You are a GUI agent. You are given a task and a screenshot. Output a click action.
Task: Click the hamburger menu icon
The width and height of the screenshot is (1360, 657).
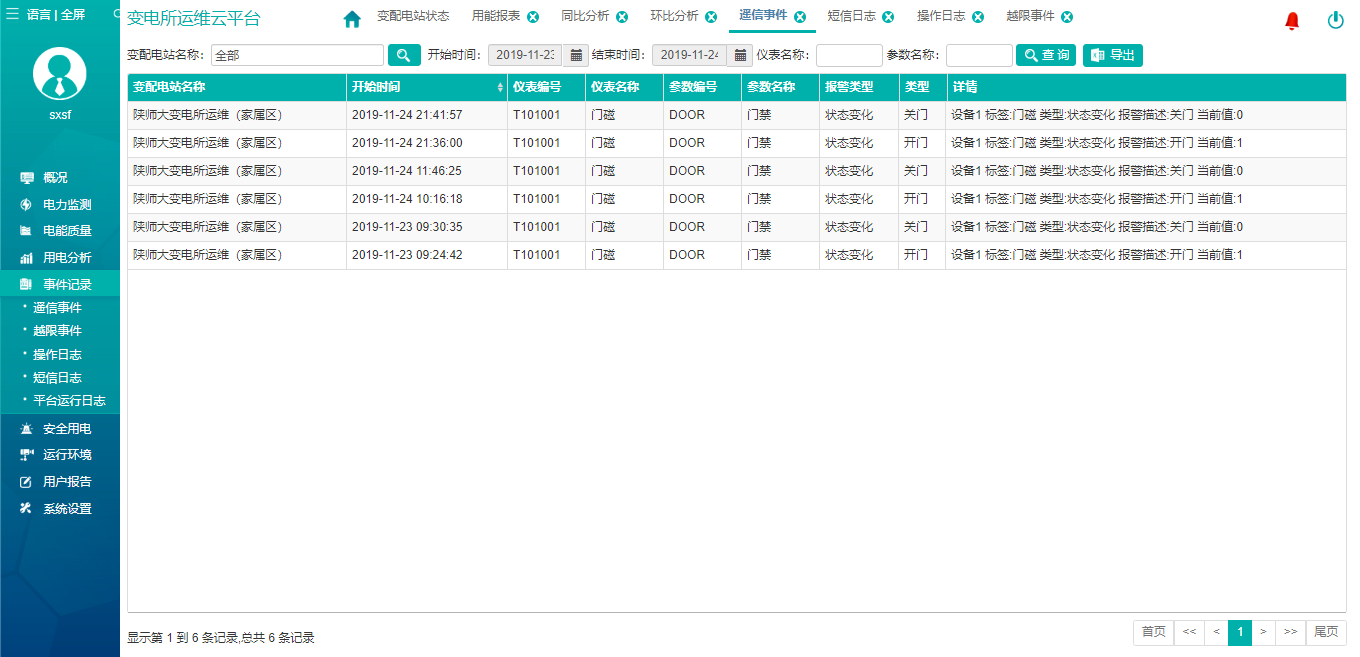coord(13,14)
